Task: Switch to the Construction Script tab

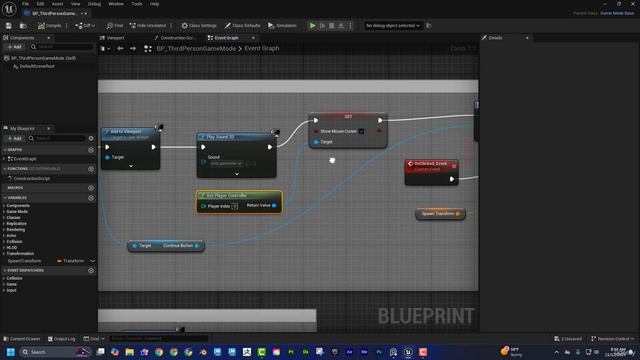Action: (177, 38)
